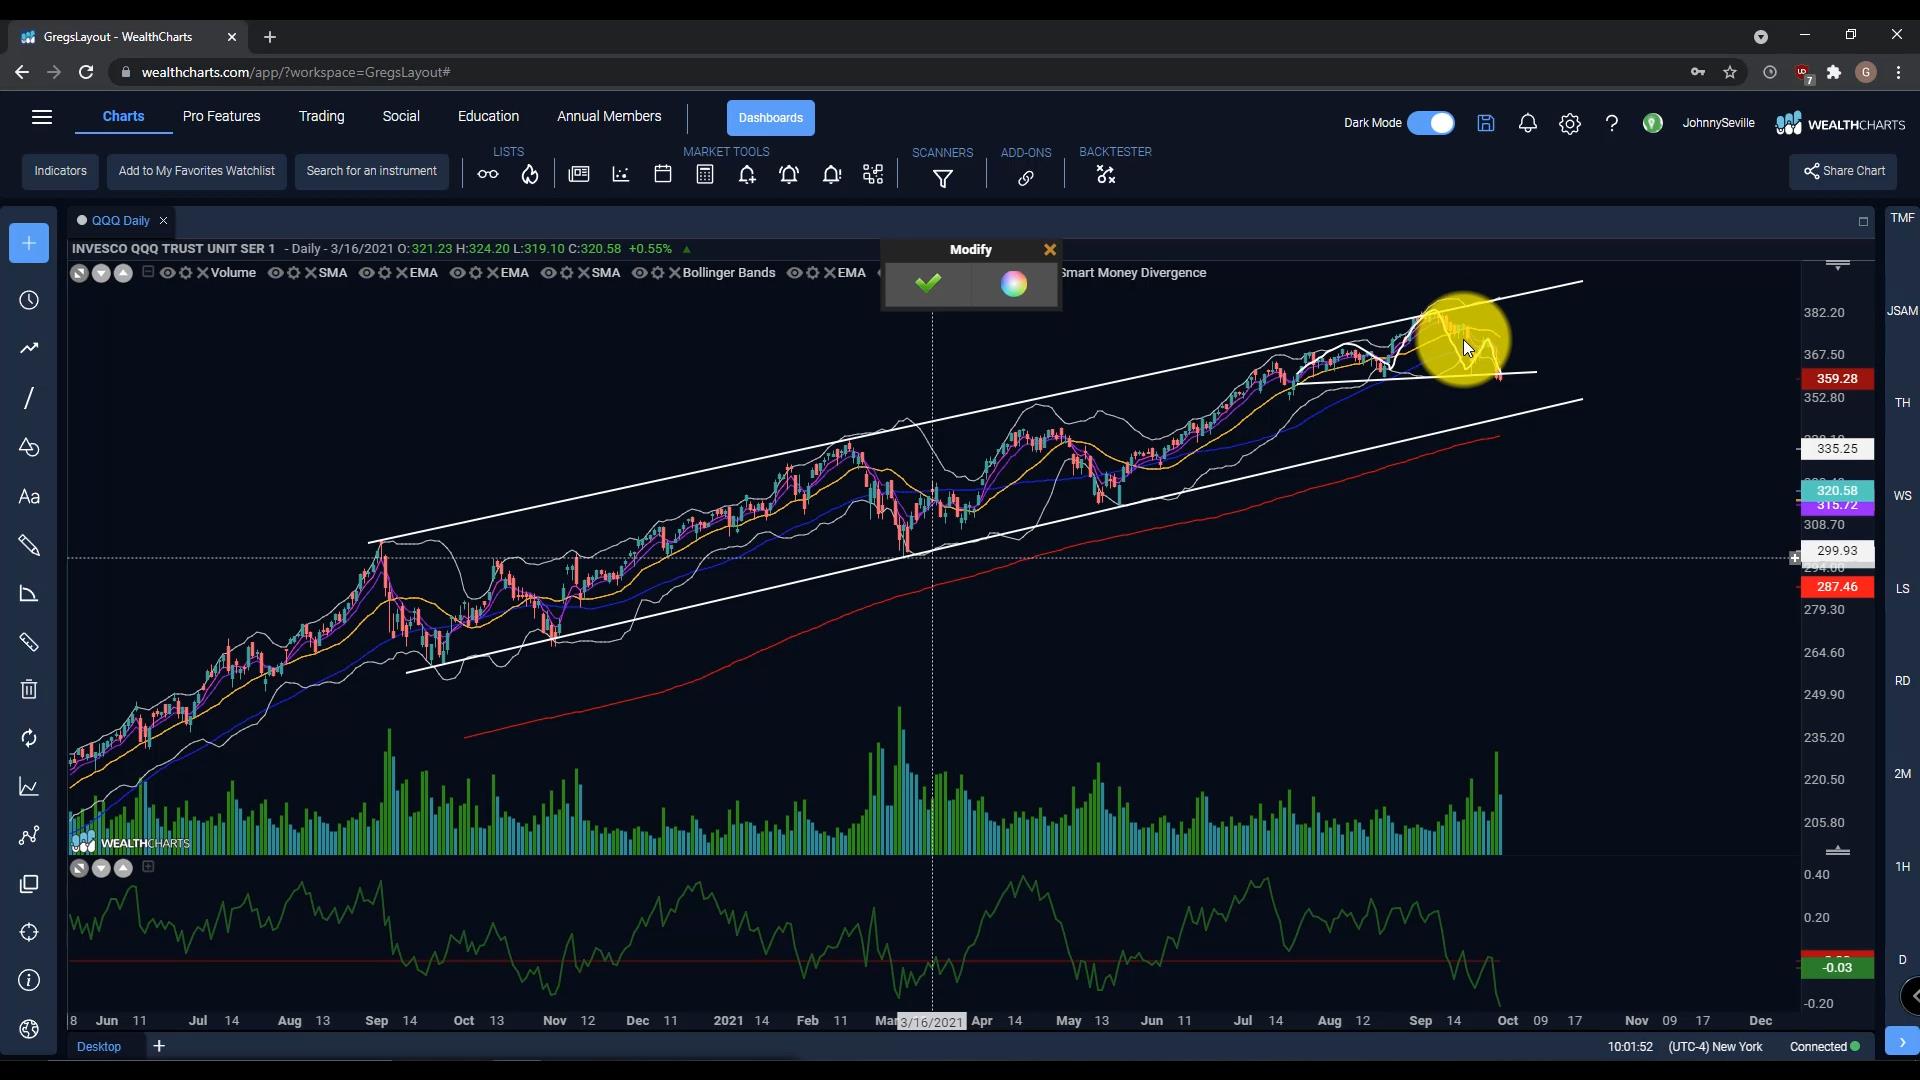
Task: Click the ringing bell alerts icon
Action: click(789, 175)
